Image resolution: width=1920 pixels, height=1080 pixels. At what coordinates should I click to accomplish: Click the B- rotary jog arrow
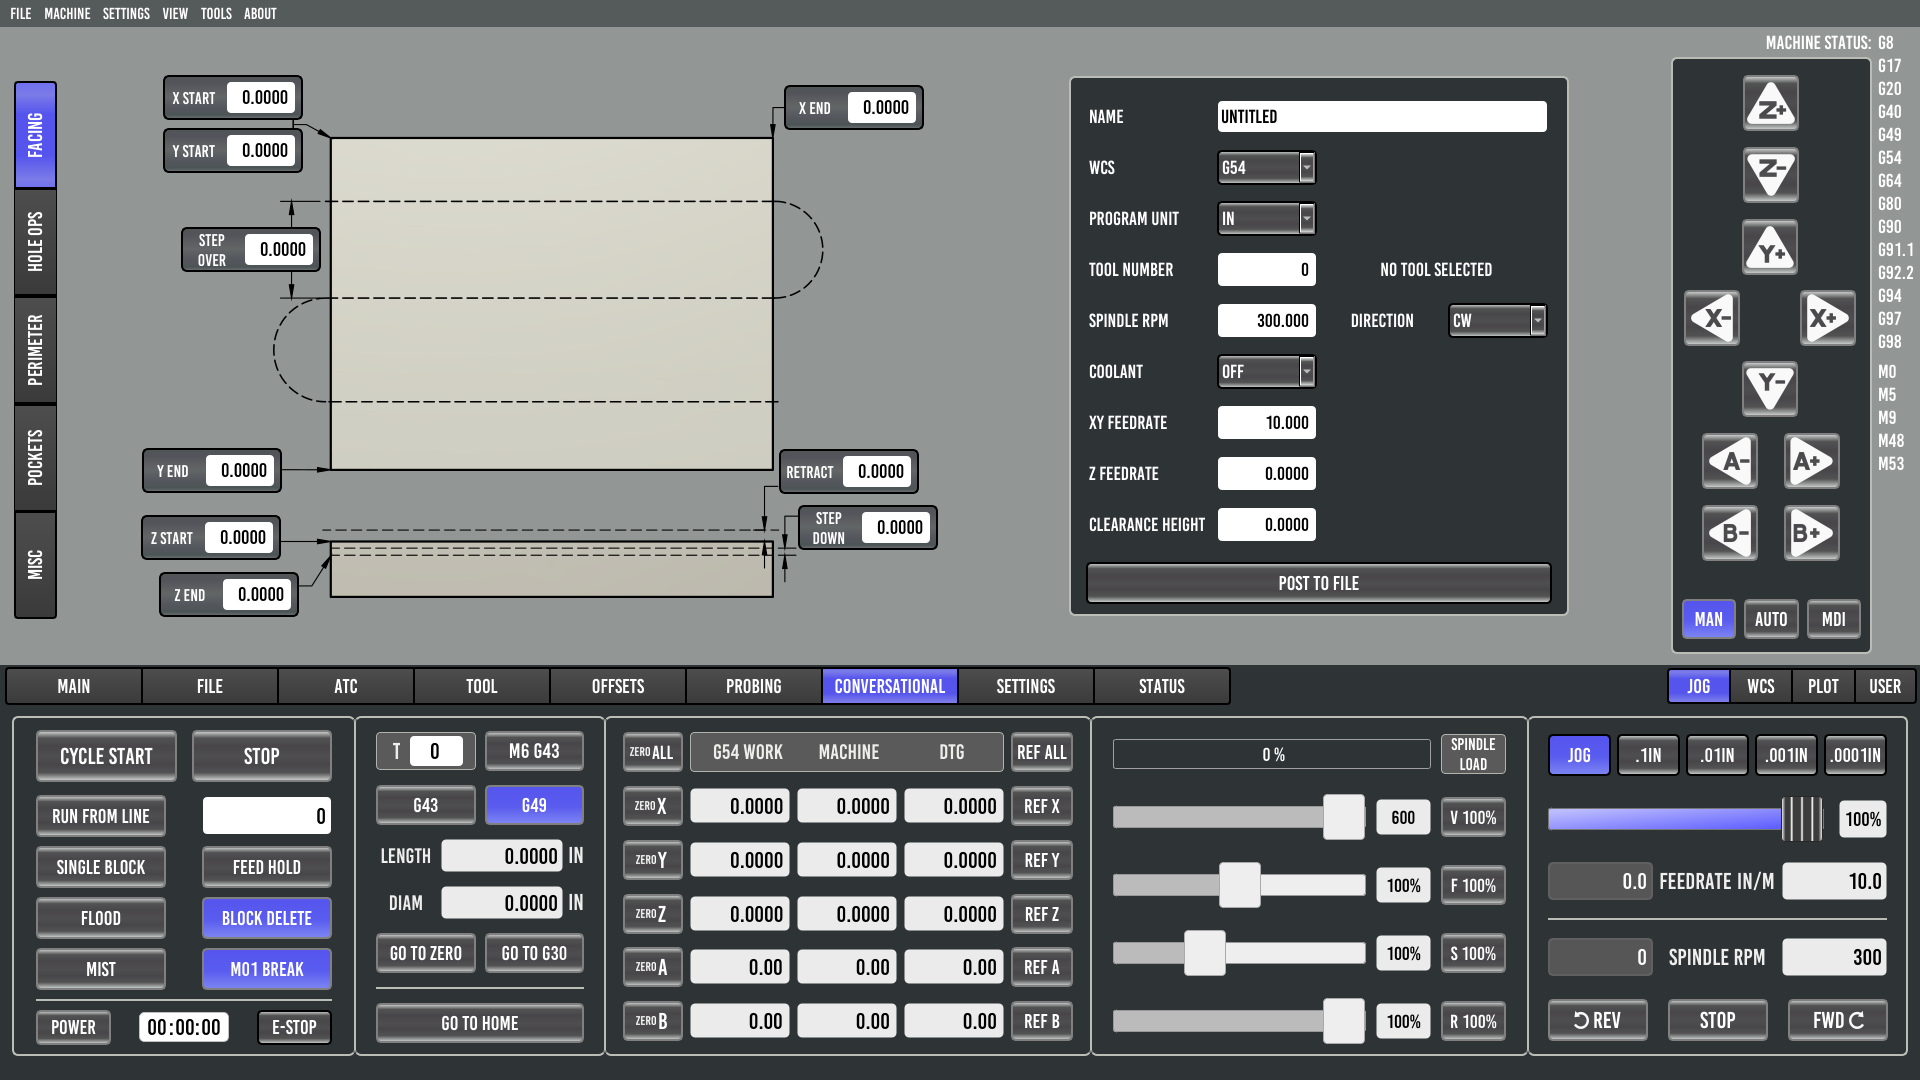point(1730,533)
